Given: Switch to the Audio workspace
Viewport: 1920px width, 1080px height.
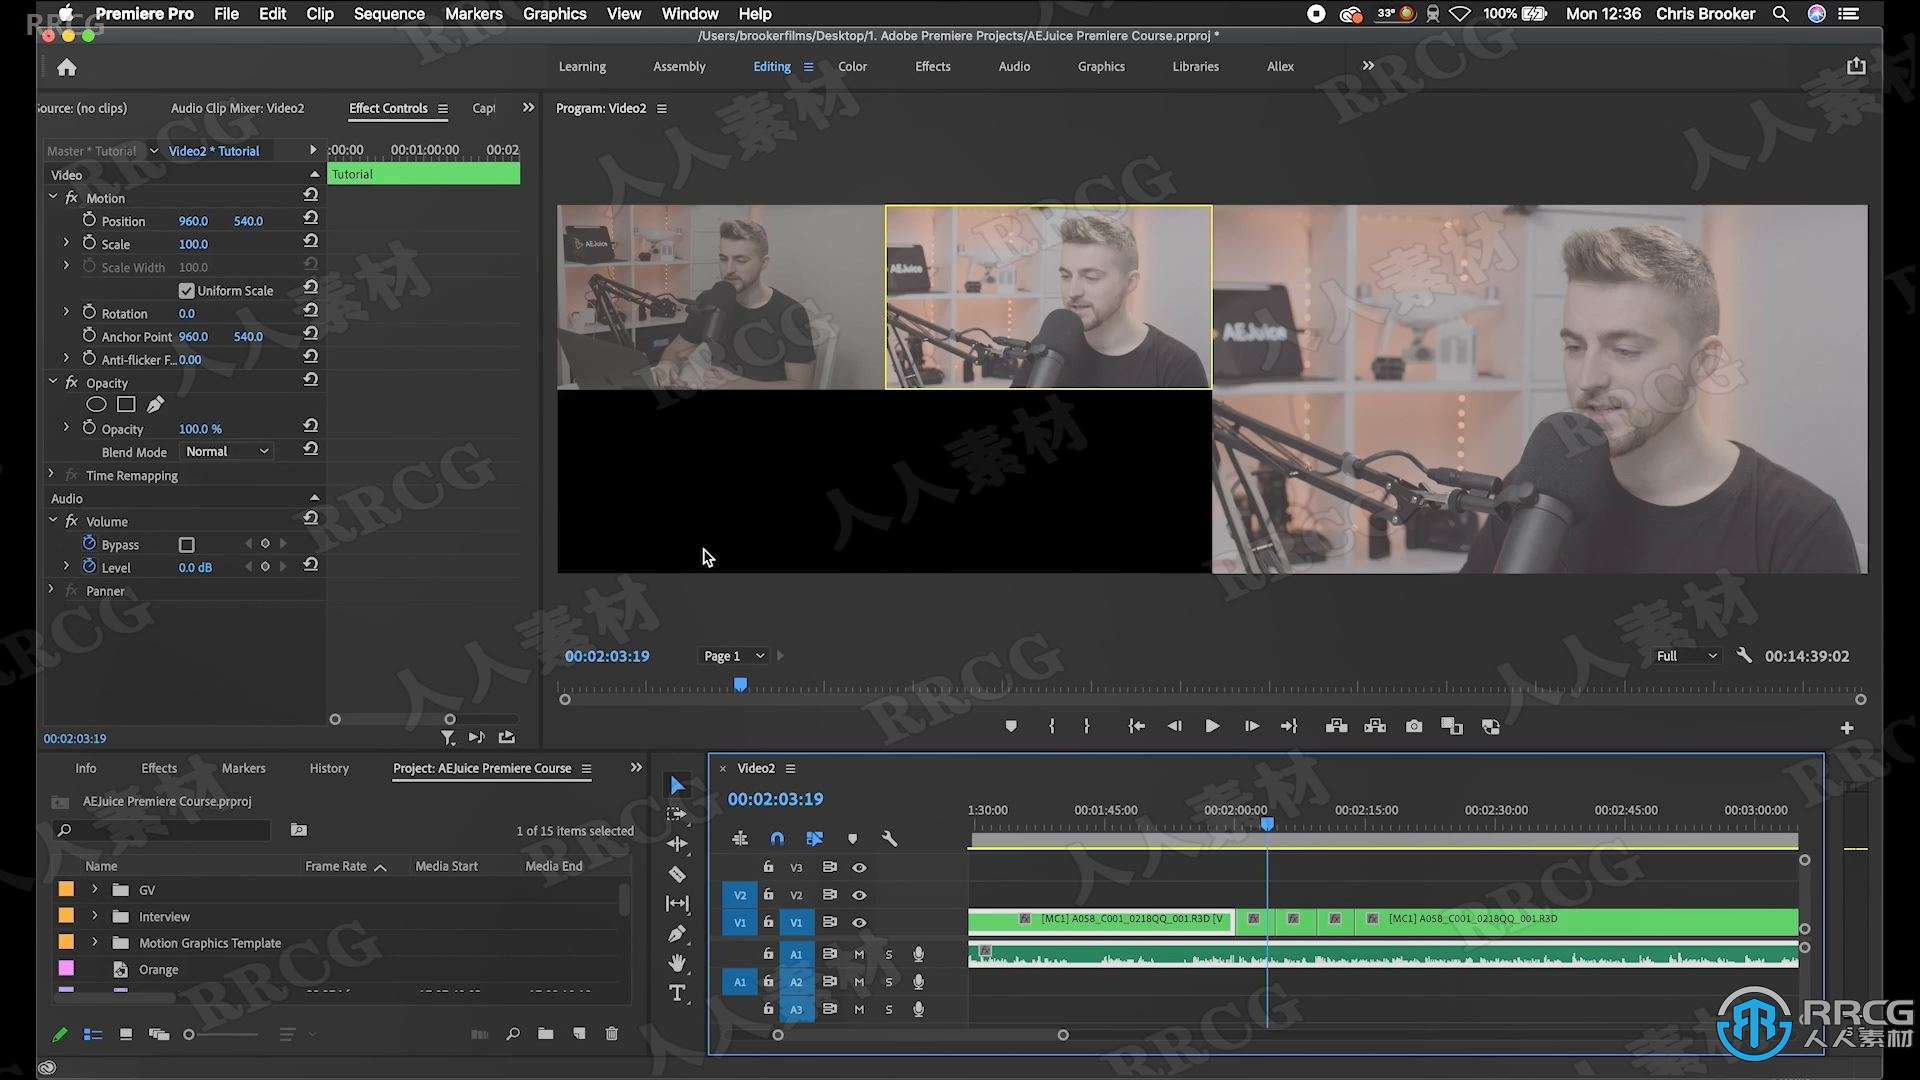Looking at the screenshot, I should 1014,67.
